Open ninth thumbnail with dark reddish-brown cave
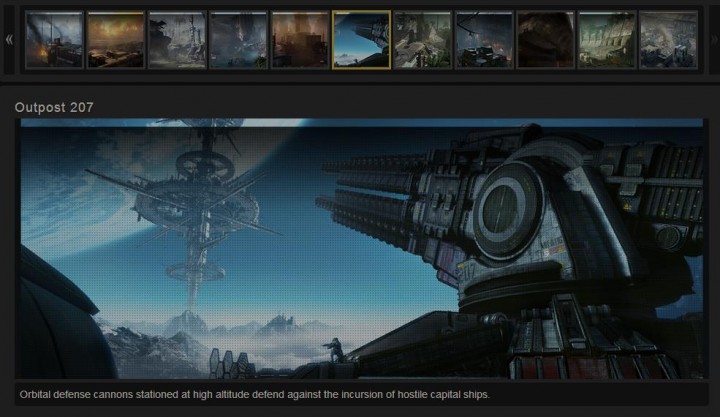The height and width of the screenshot is (417, 720). tap(545, 40)
